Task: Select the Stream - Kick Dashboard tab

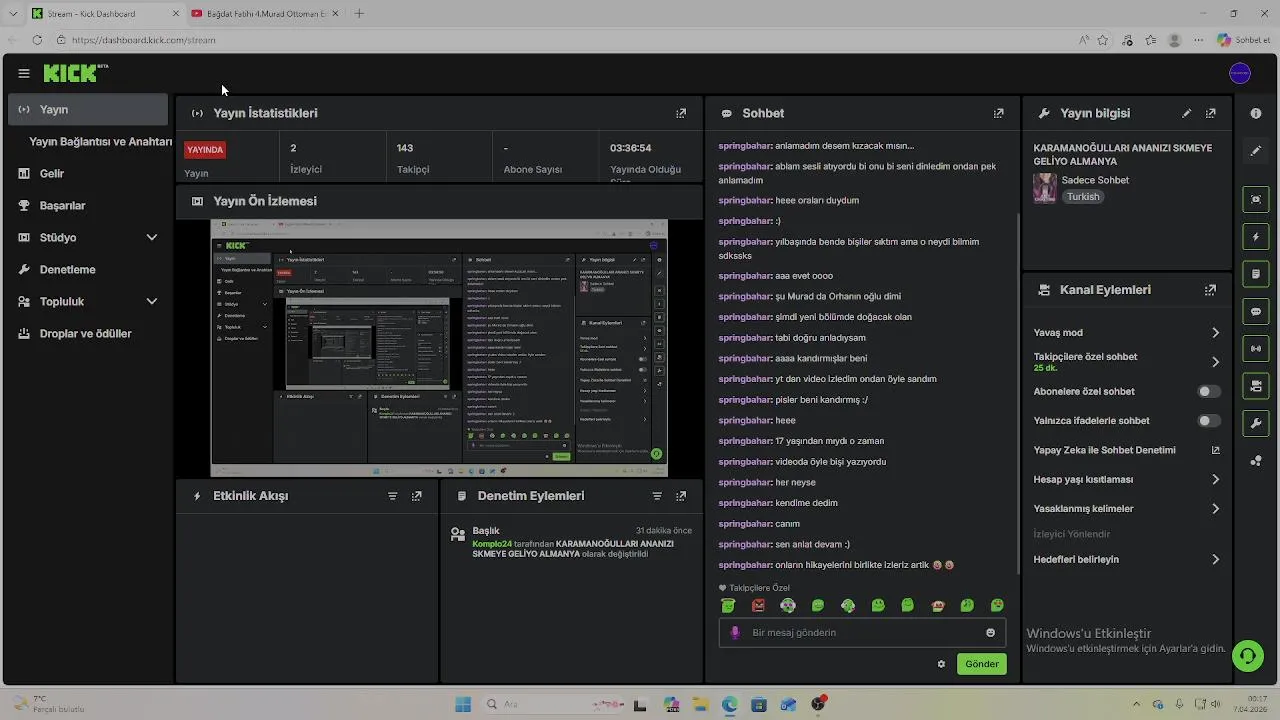Action: click(105, 14)
